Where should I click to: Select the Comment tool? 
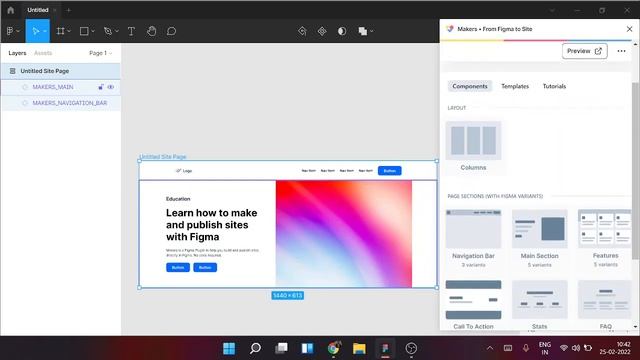point(171,31)
